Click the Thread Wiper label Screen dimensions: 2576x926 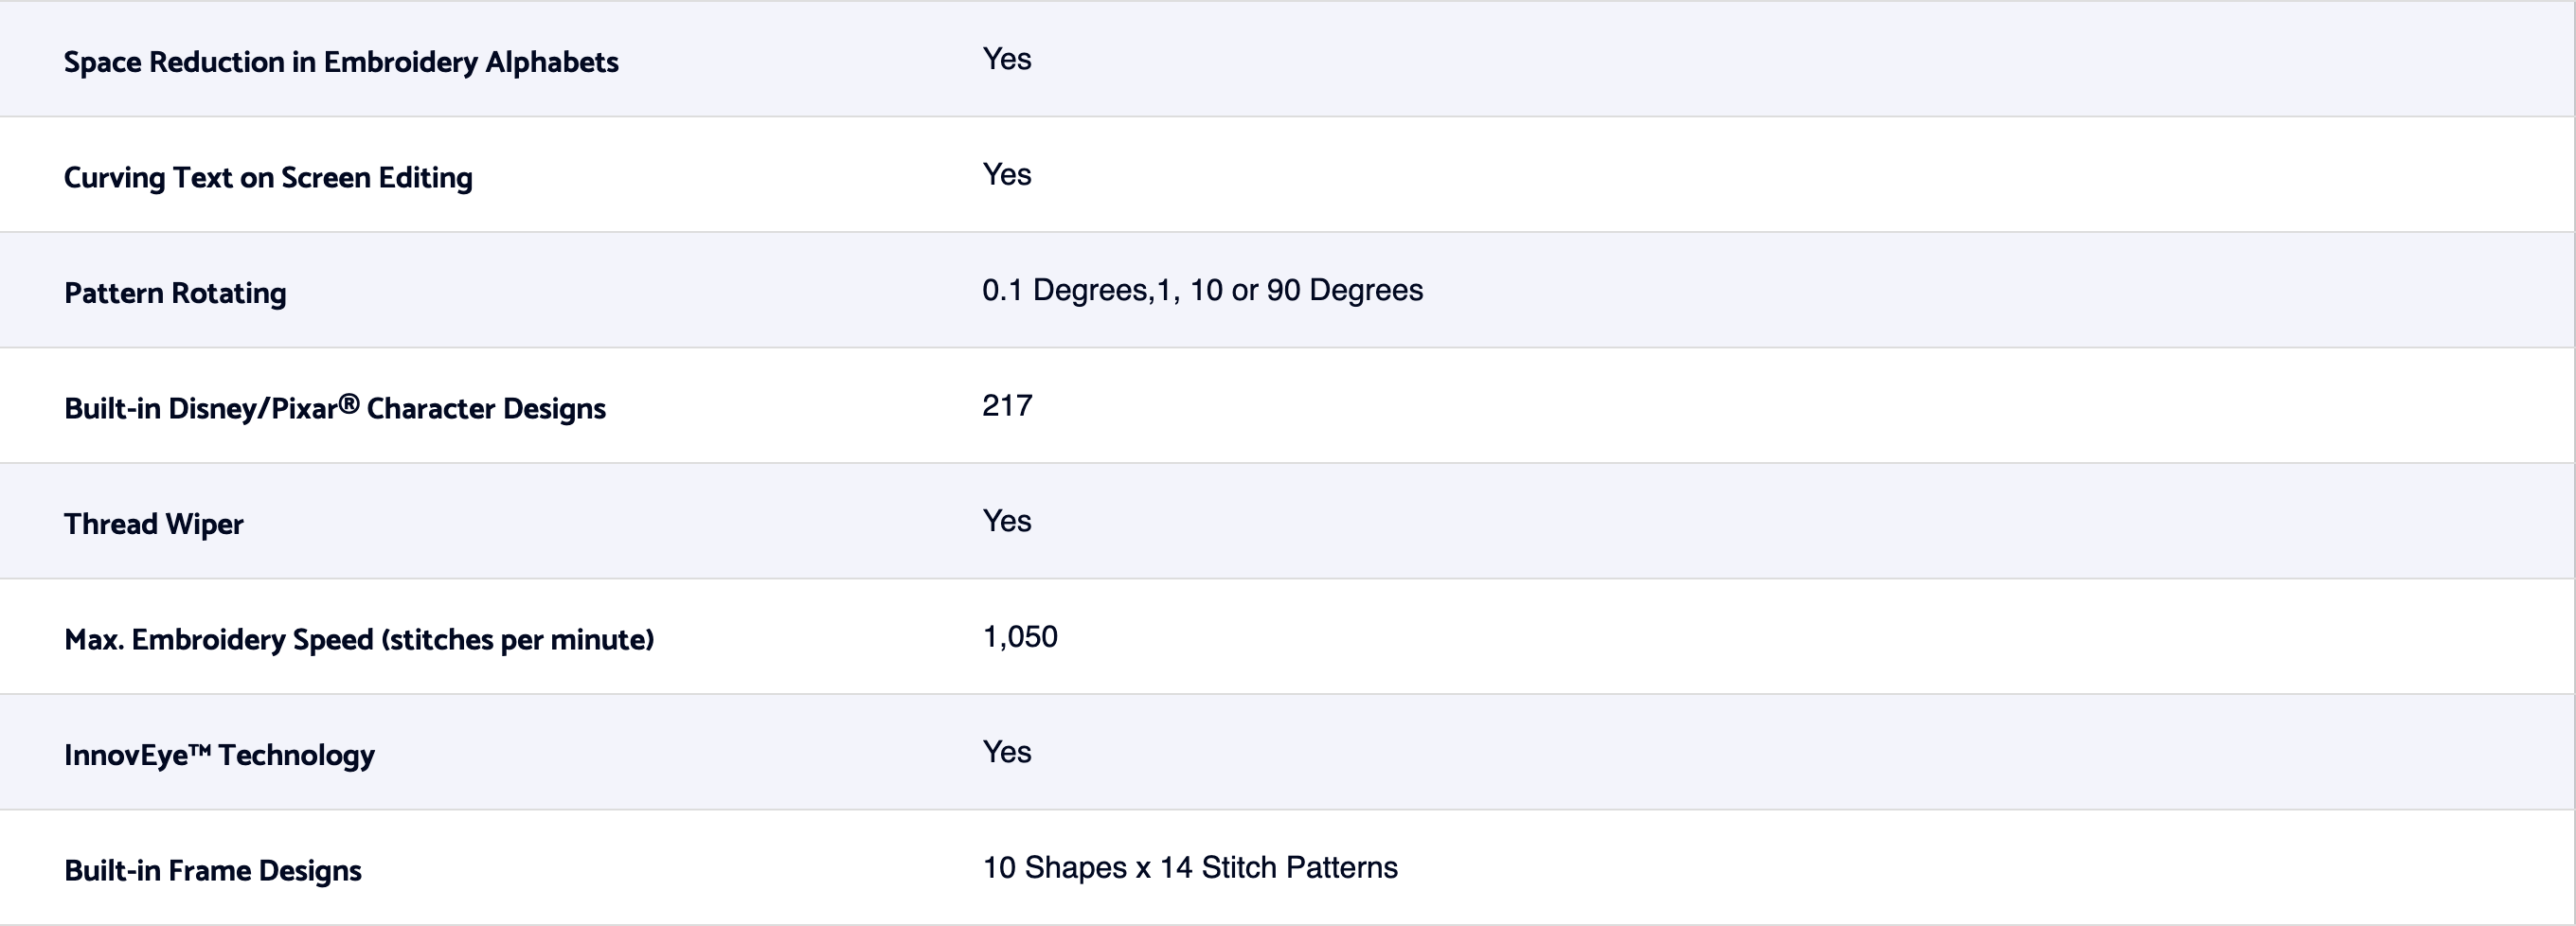point(153,524)
